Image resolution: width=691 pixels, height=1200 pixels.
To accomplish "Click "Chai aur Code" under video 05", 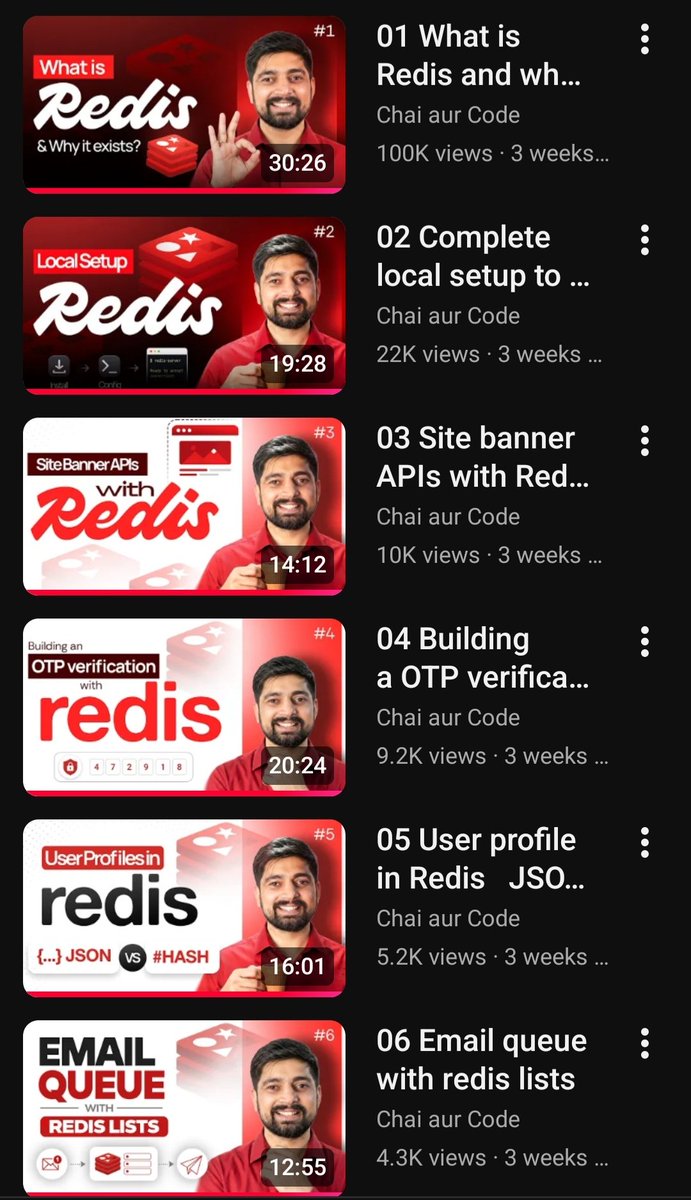I will coord(448,918).
